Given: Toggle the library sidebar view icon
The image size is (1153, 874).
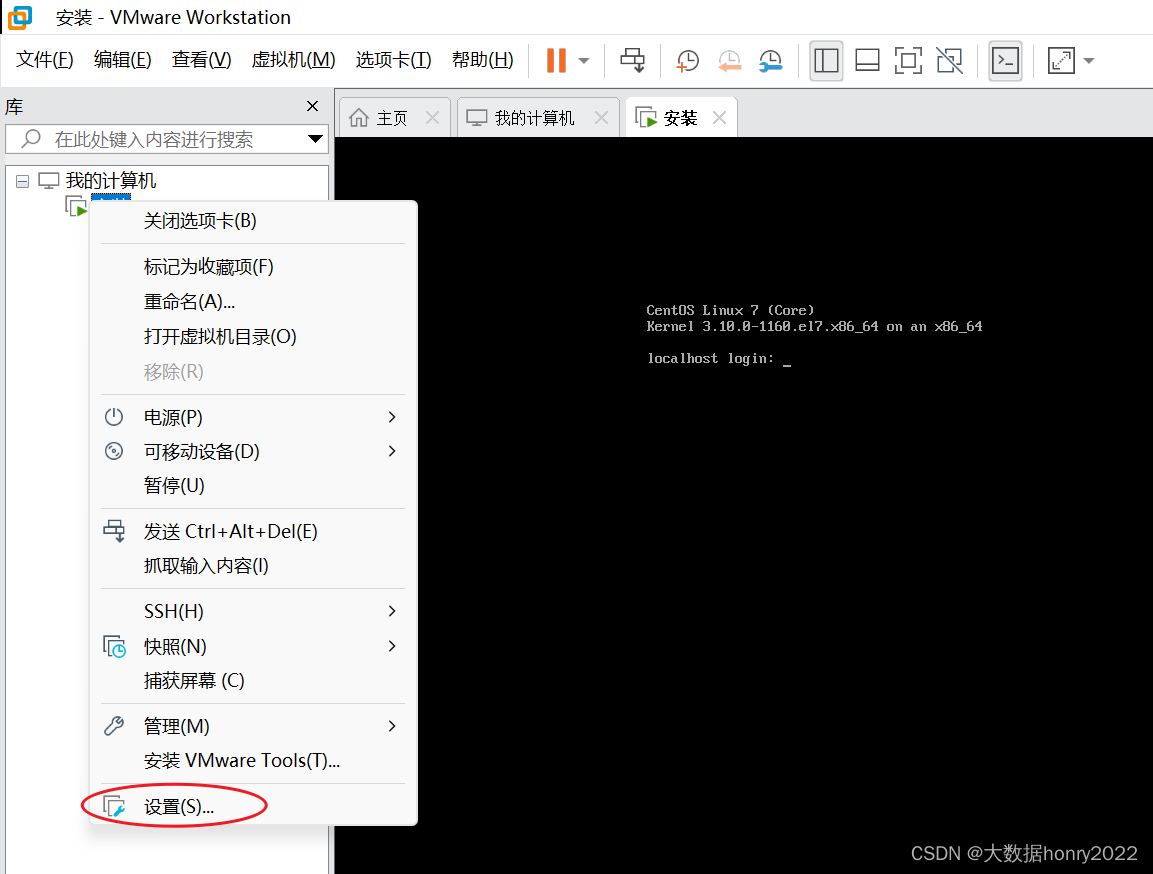Looking at the screenshot, I should 826,60.
